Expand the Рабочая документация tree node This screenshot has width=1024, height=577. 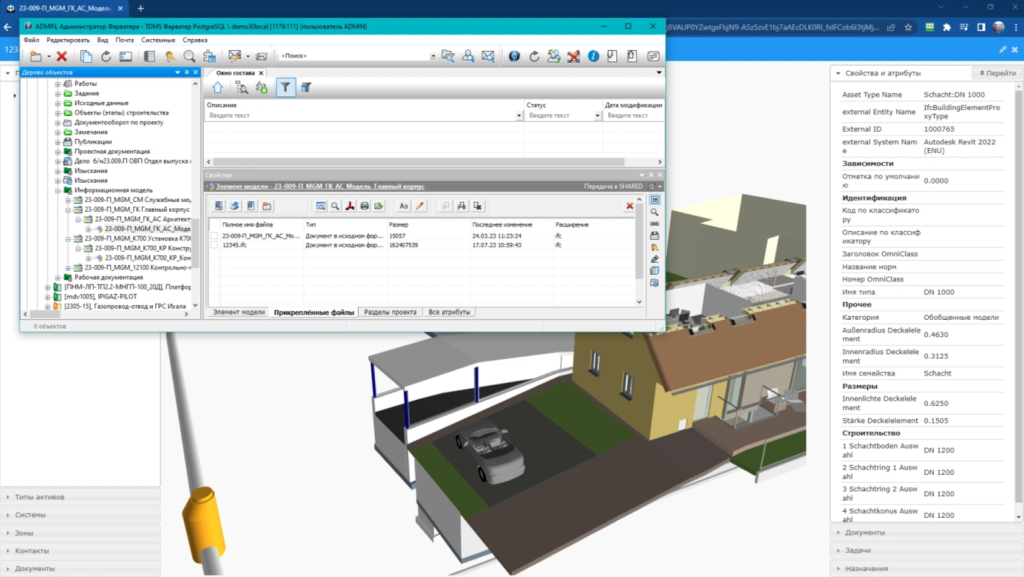tap(59, 277)
